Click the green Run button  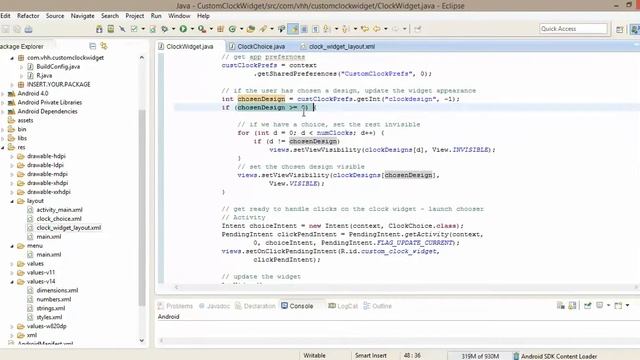[x=183, y=29]
